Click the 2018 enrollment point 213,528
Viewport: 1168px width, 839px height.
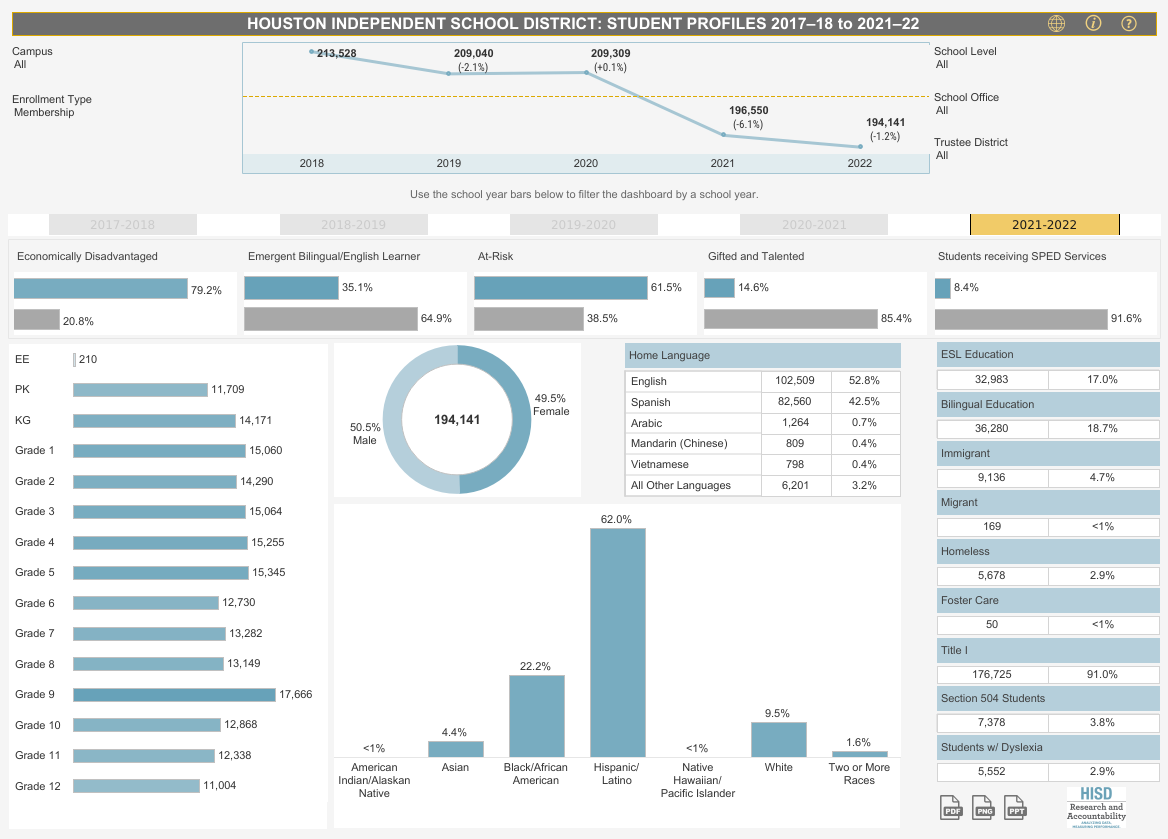[312, 51]
